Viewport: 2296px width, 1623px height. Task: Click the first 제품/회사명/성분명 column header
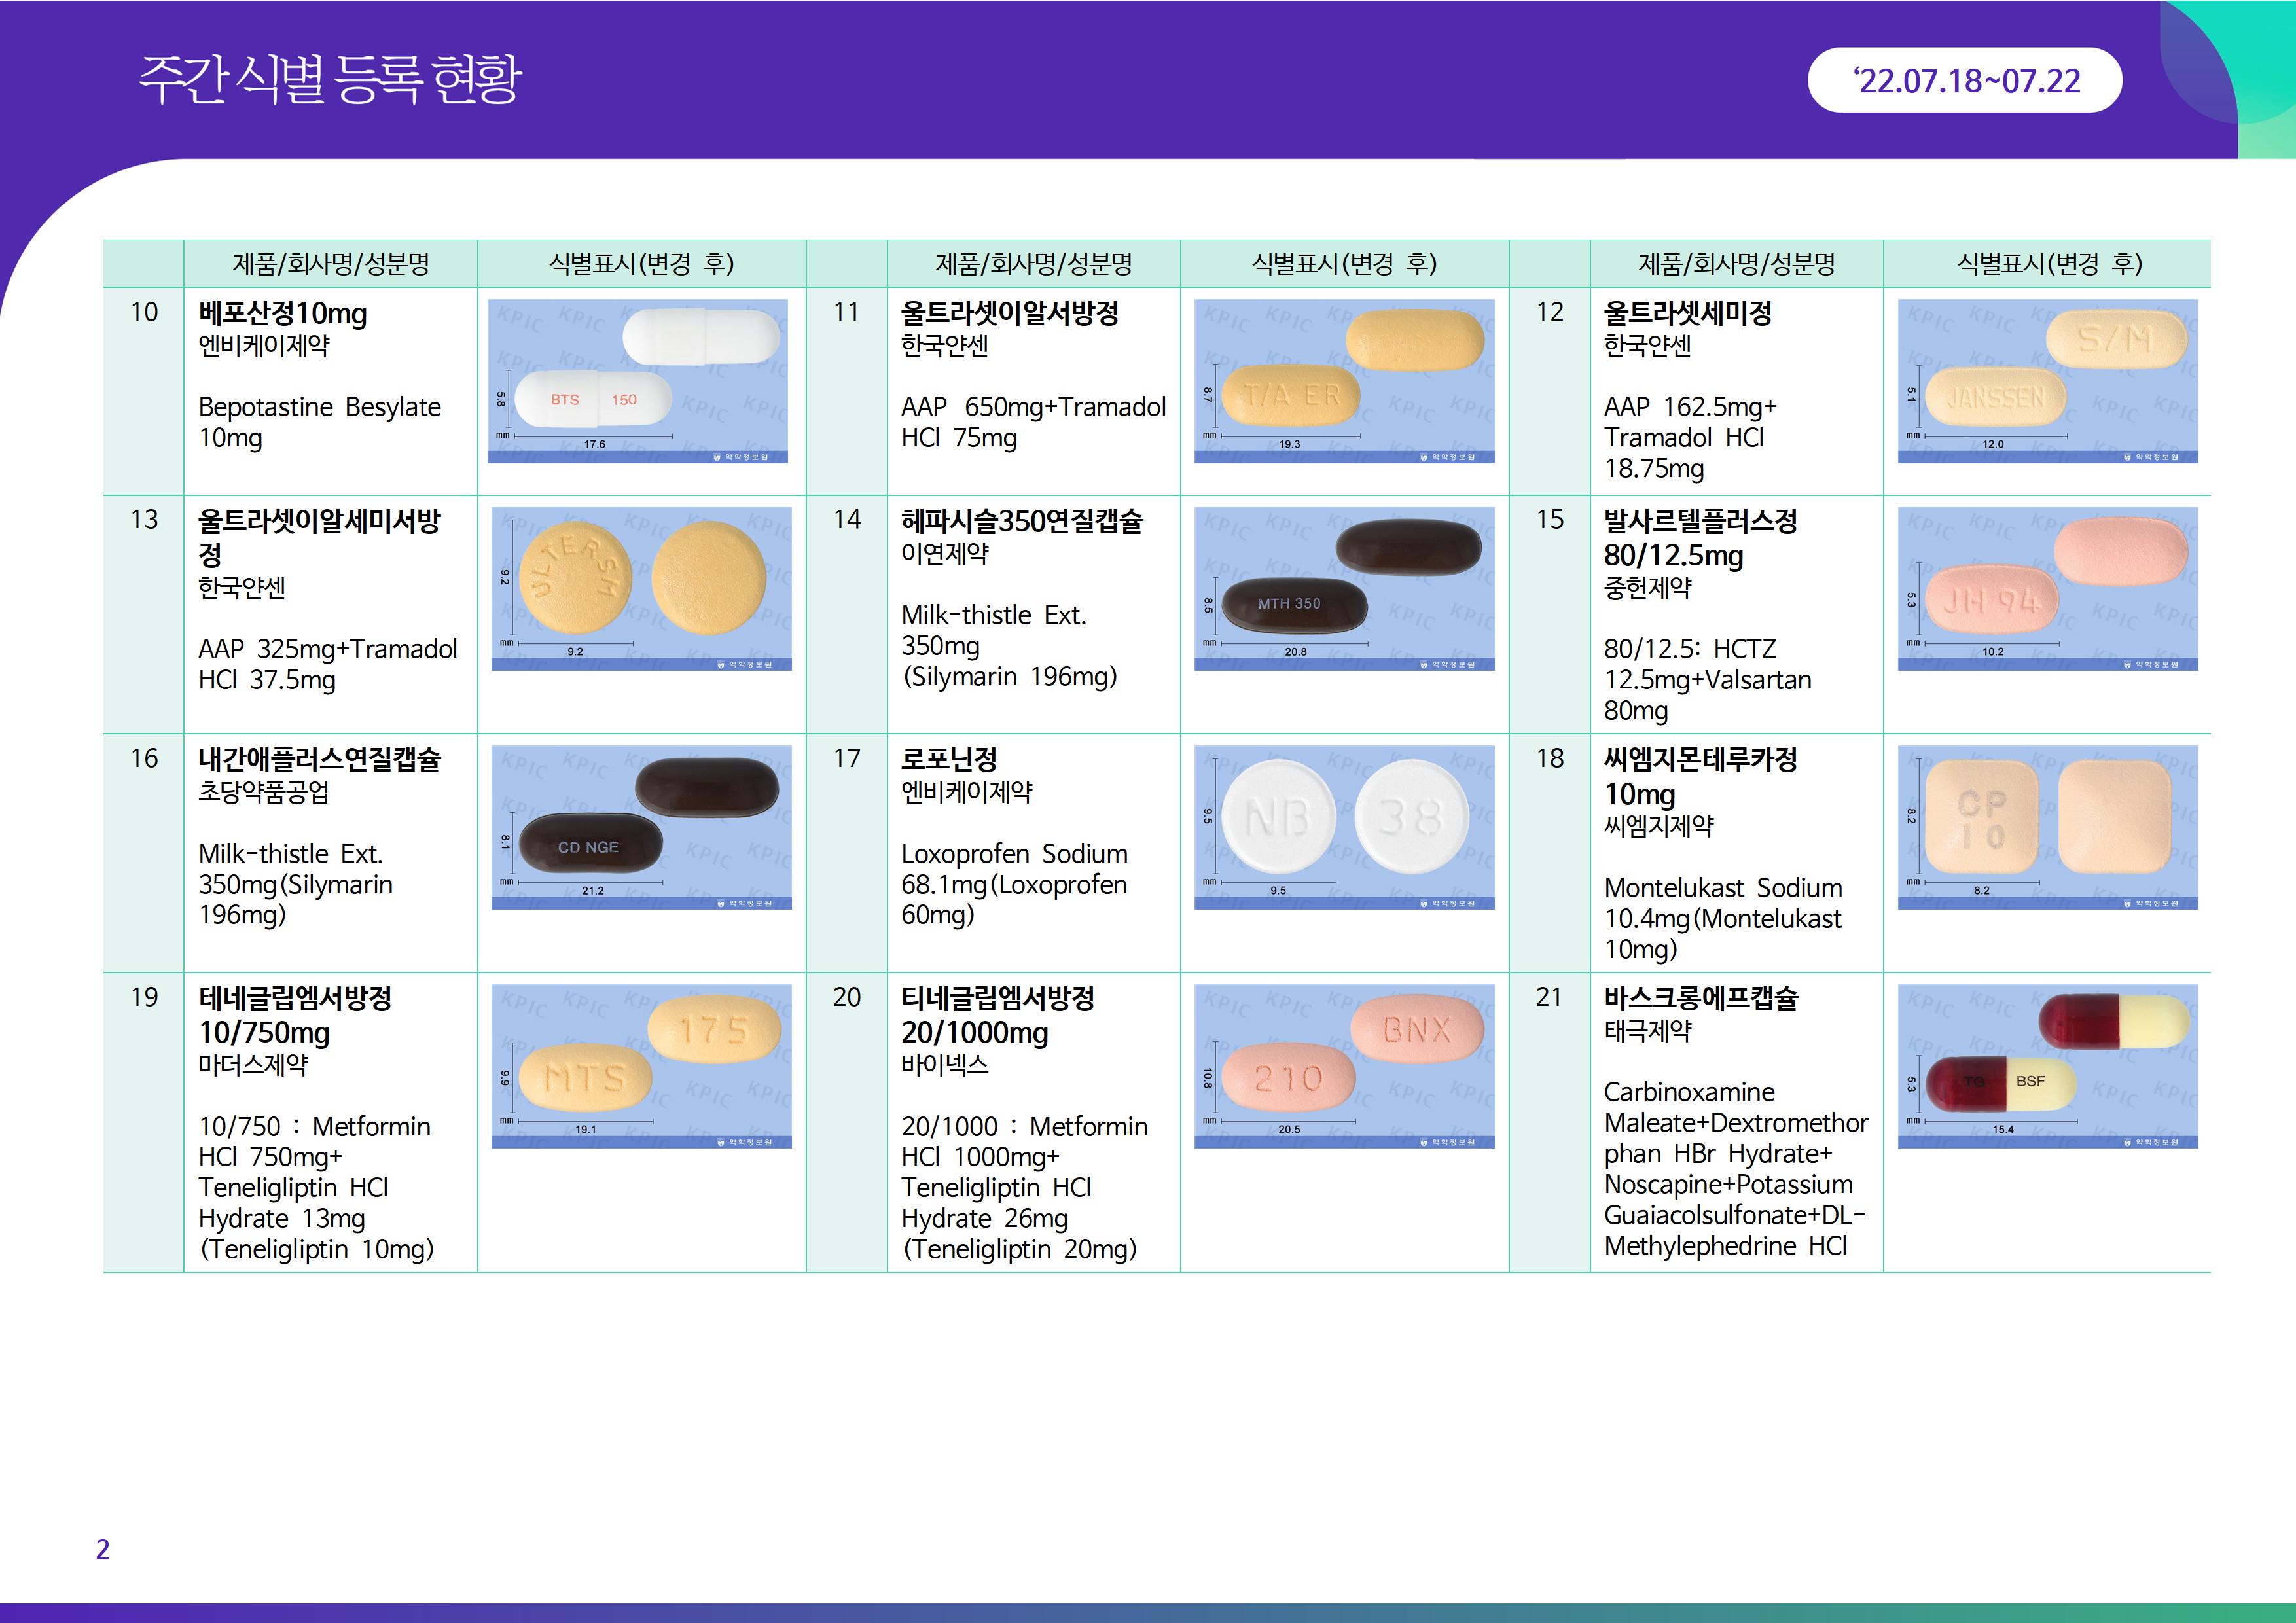(x=330, y=264)
